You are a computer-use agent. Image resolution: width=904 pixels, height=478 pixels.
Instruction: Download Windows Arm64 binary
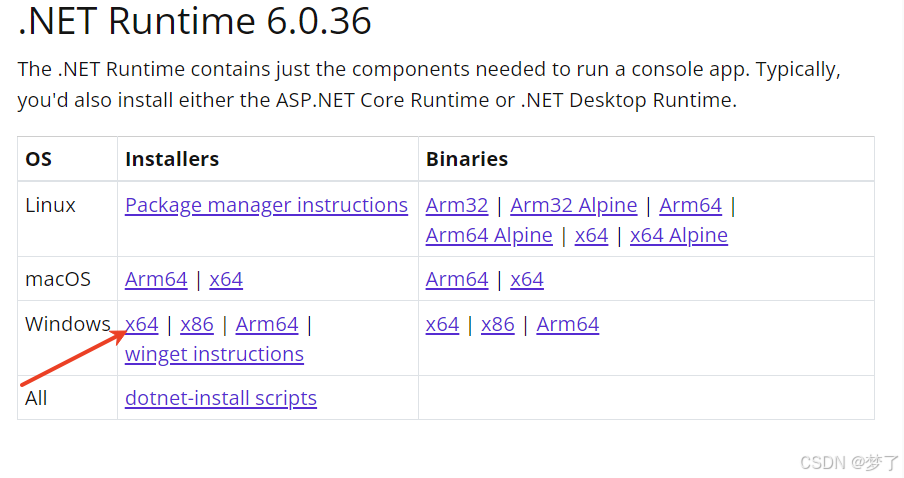click(568, 325)
